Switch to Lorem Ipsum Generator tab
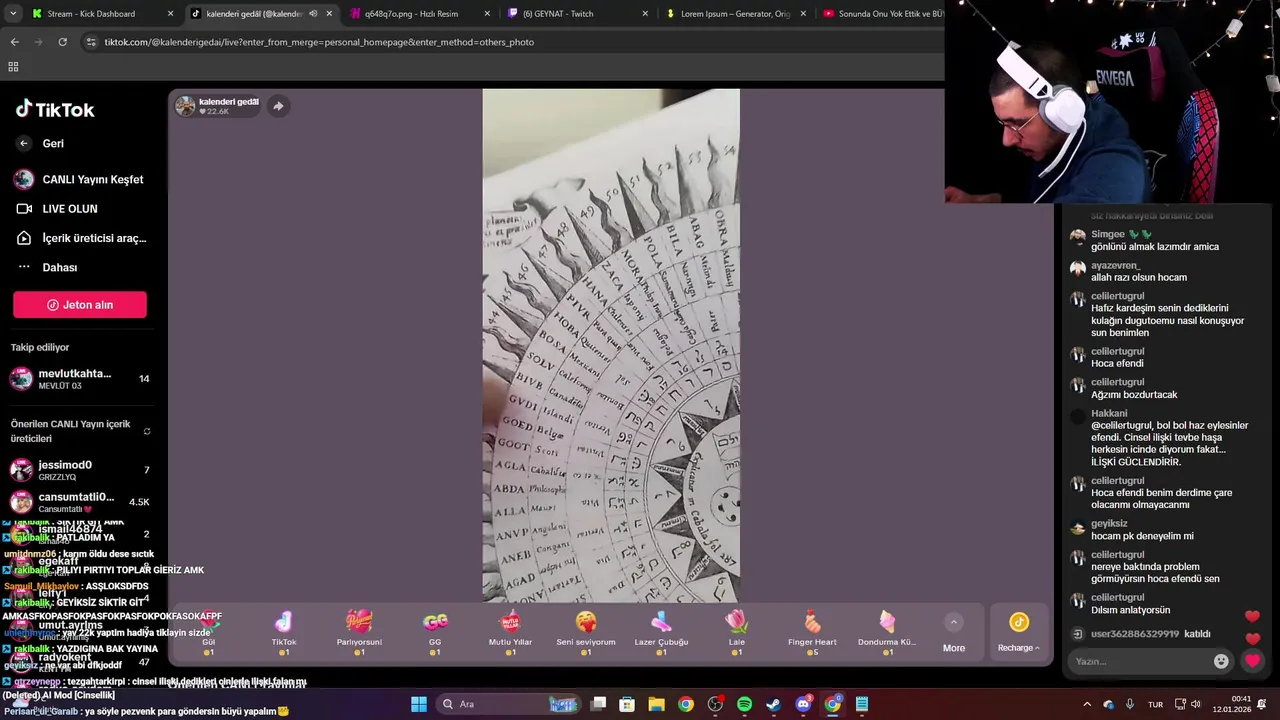1280x720 pixels. (736, 14)
